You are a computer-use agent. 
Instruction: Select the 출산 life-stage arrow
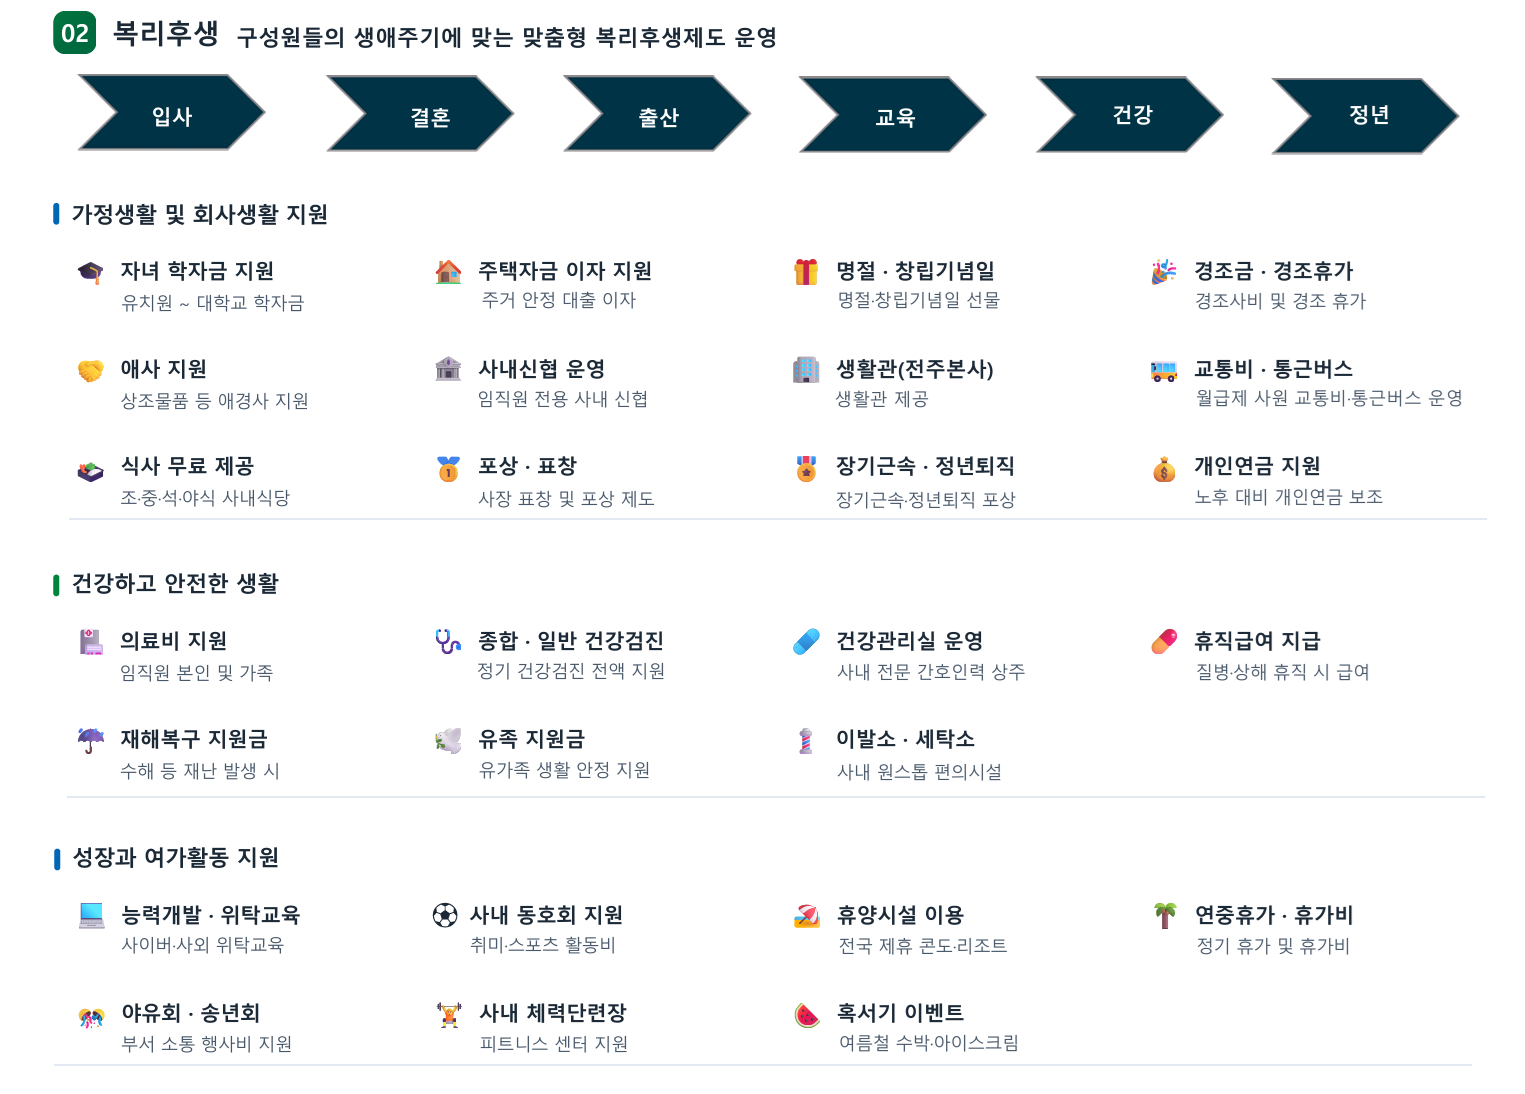pyautogui.click(x=657, y=114)
